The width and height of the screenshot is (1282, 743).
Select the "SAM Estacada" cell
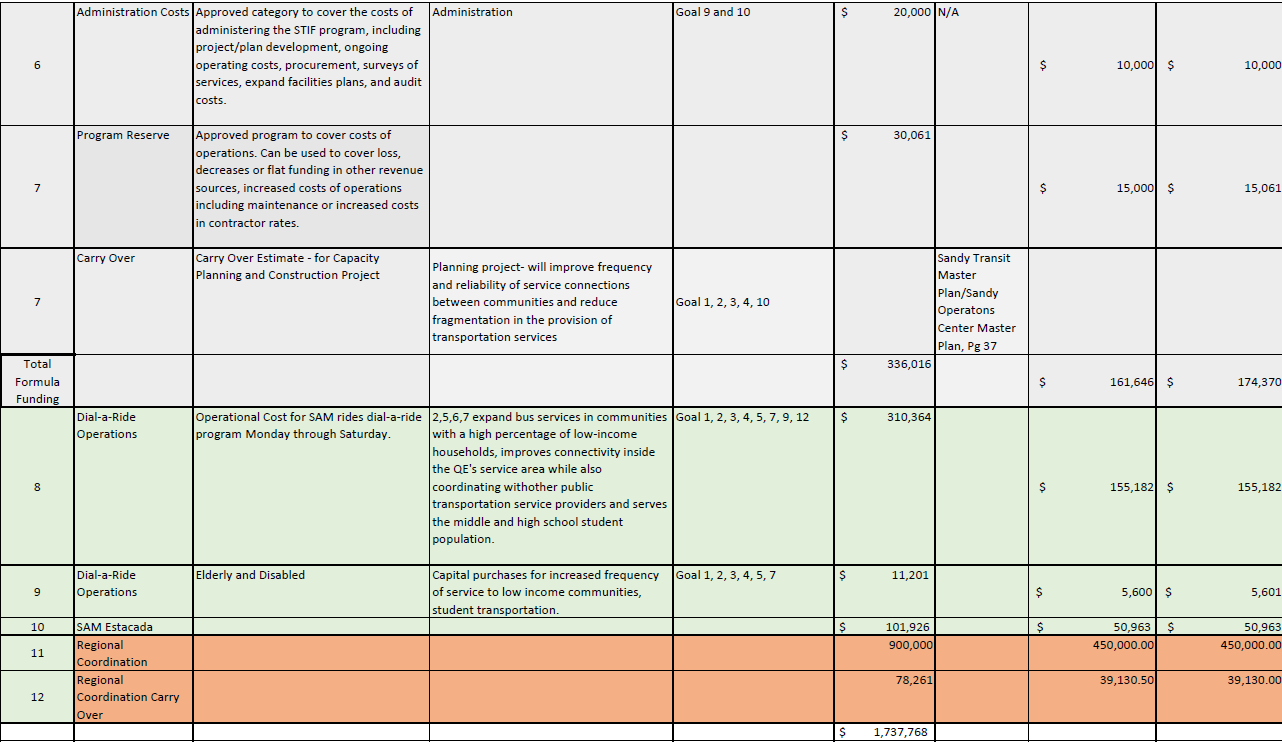[x=133, y=627]
